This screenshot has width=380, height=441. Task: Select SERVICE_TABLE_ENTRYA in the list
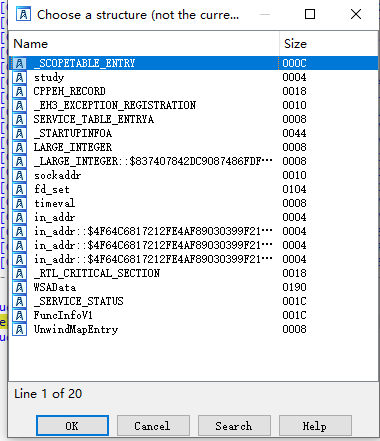[194, 119]
